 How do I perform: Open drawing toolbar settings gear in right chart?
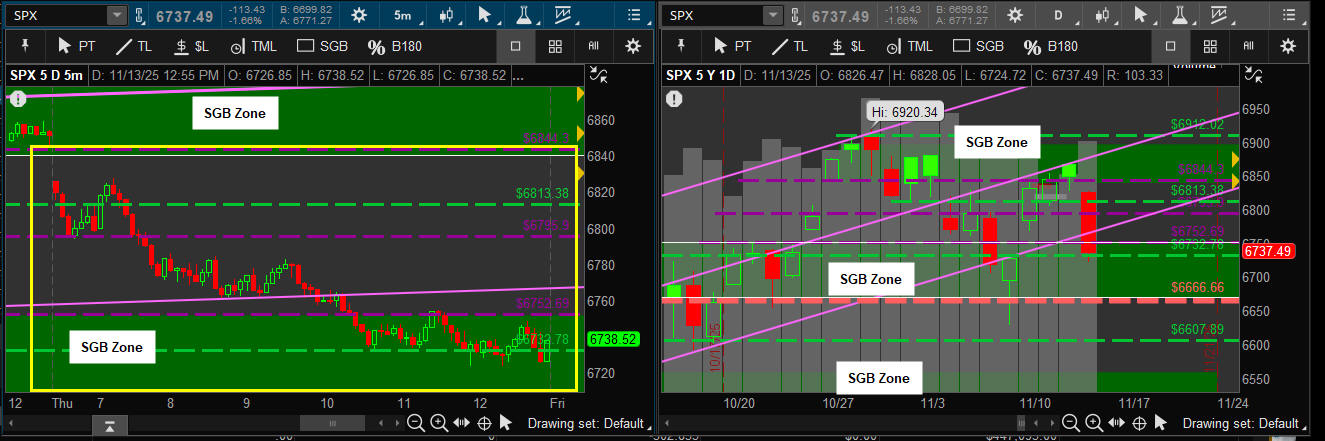(1288, 46)
